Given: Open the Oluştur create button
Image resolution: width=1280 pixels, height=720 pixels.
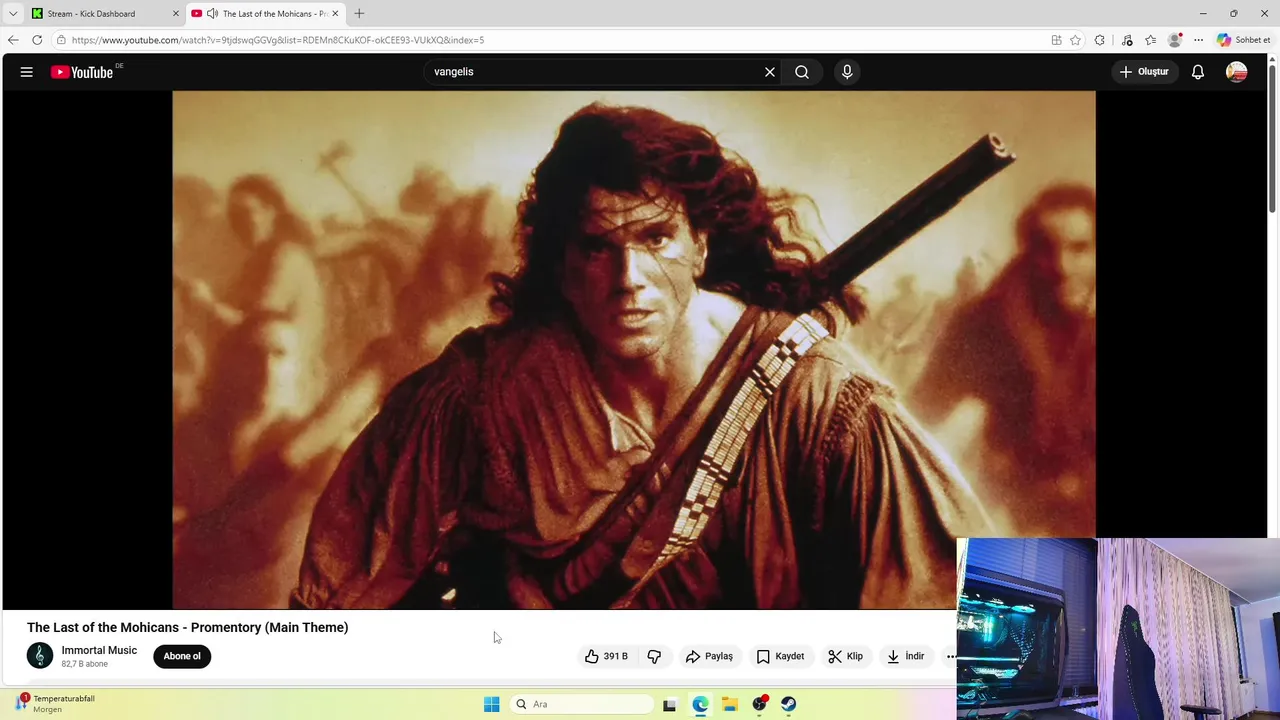Looking at the screenshot, I should point(1145,72).
